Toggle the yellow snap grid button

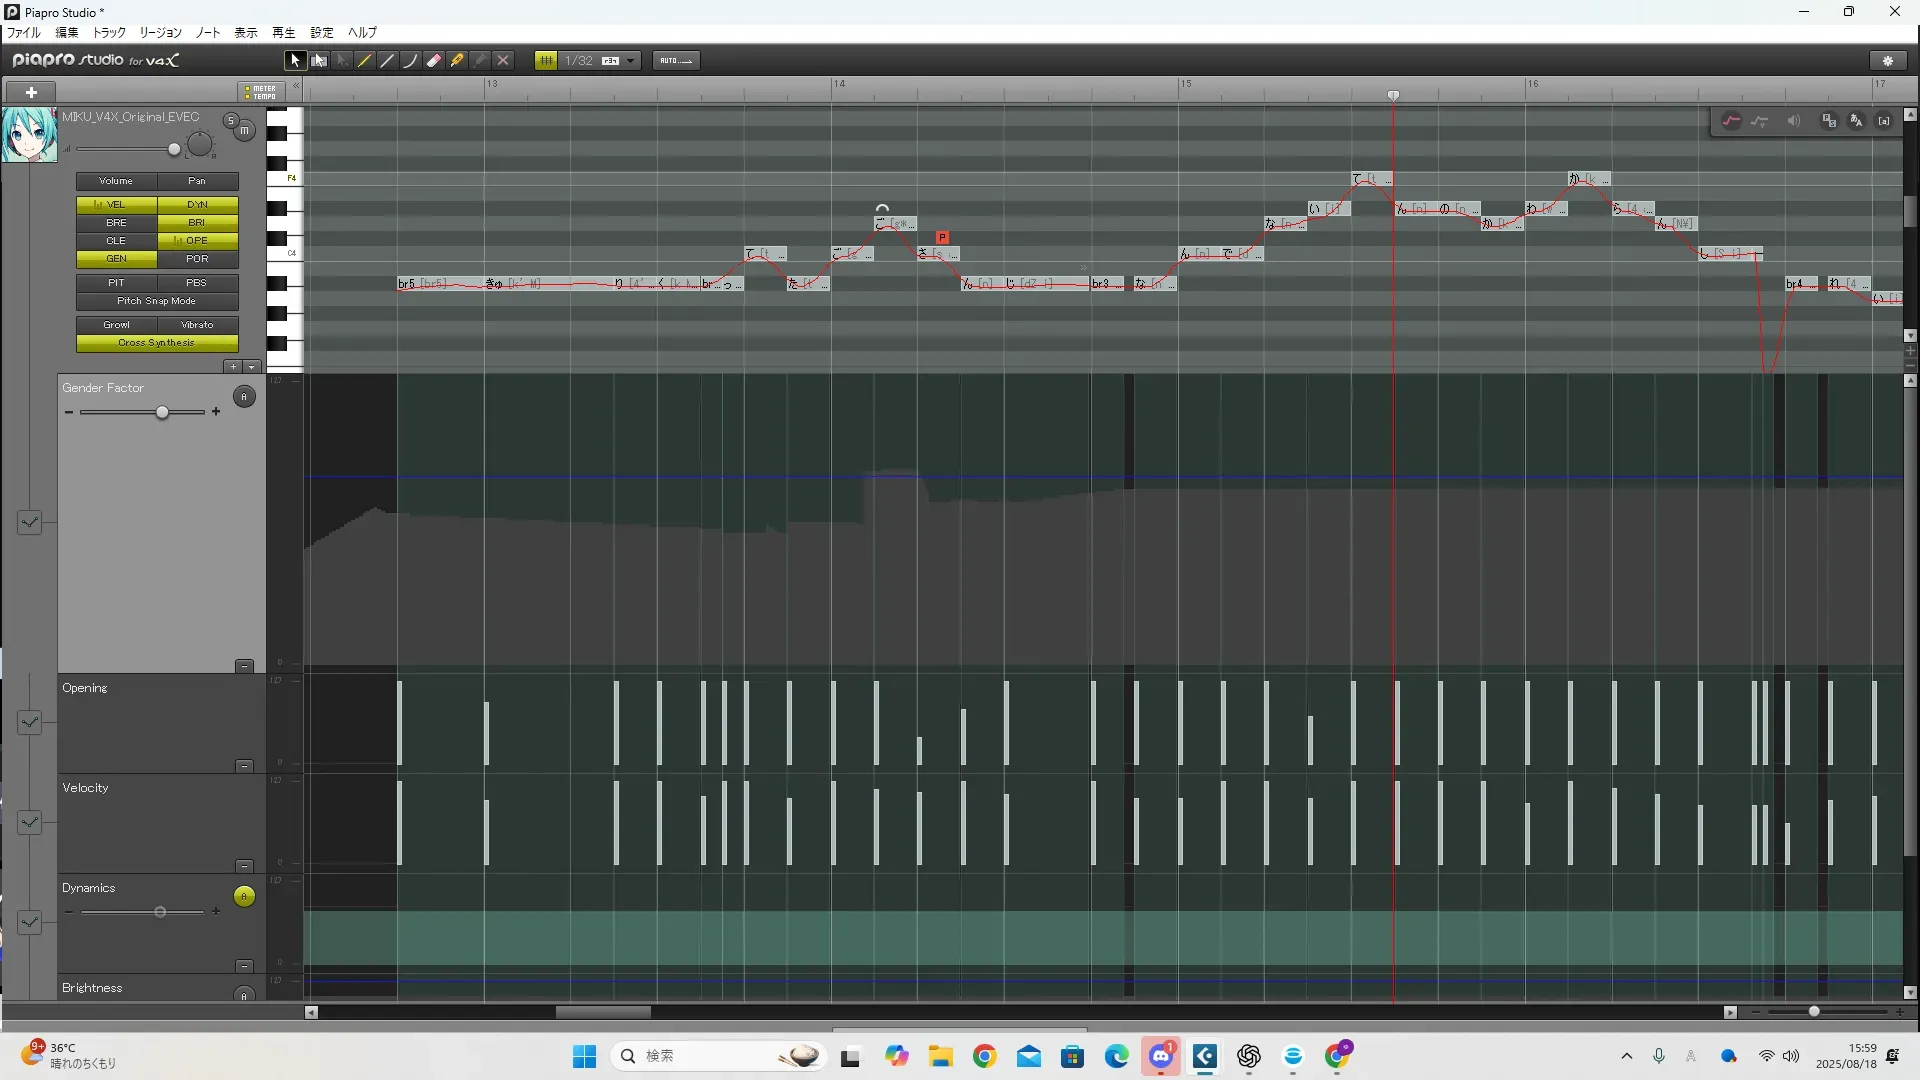546,61
